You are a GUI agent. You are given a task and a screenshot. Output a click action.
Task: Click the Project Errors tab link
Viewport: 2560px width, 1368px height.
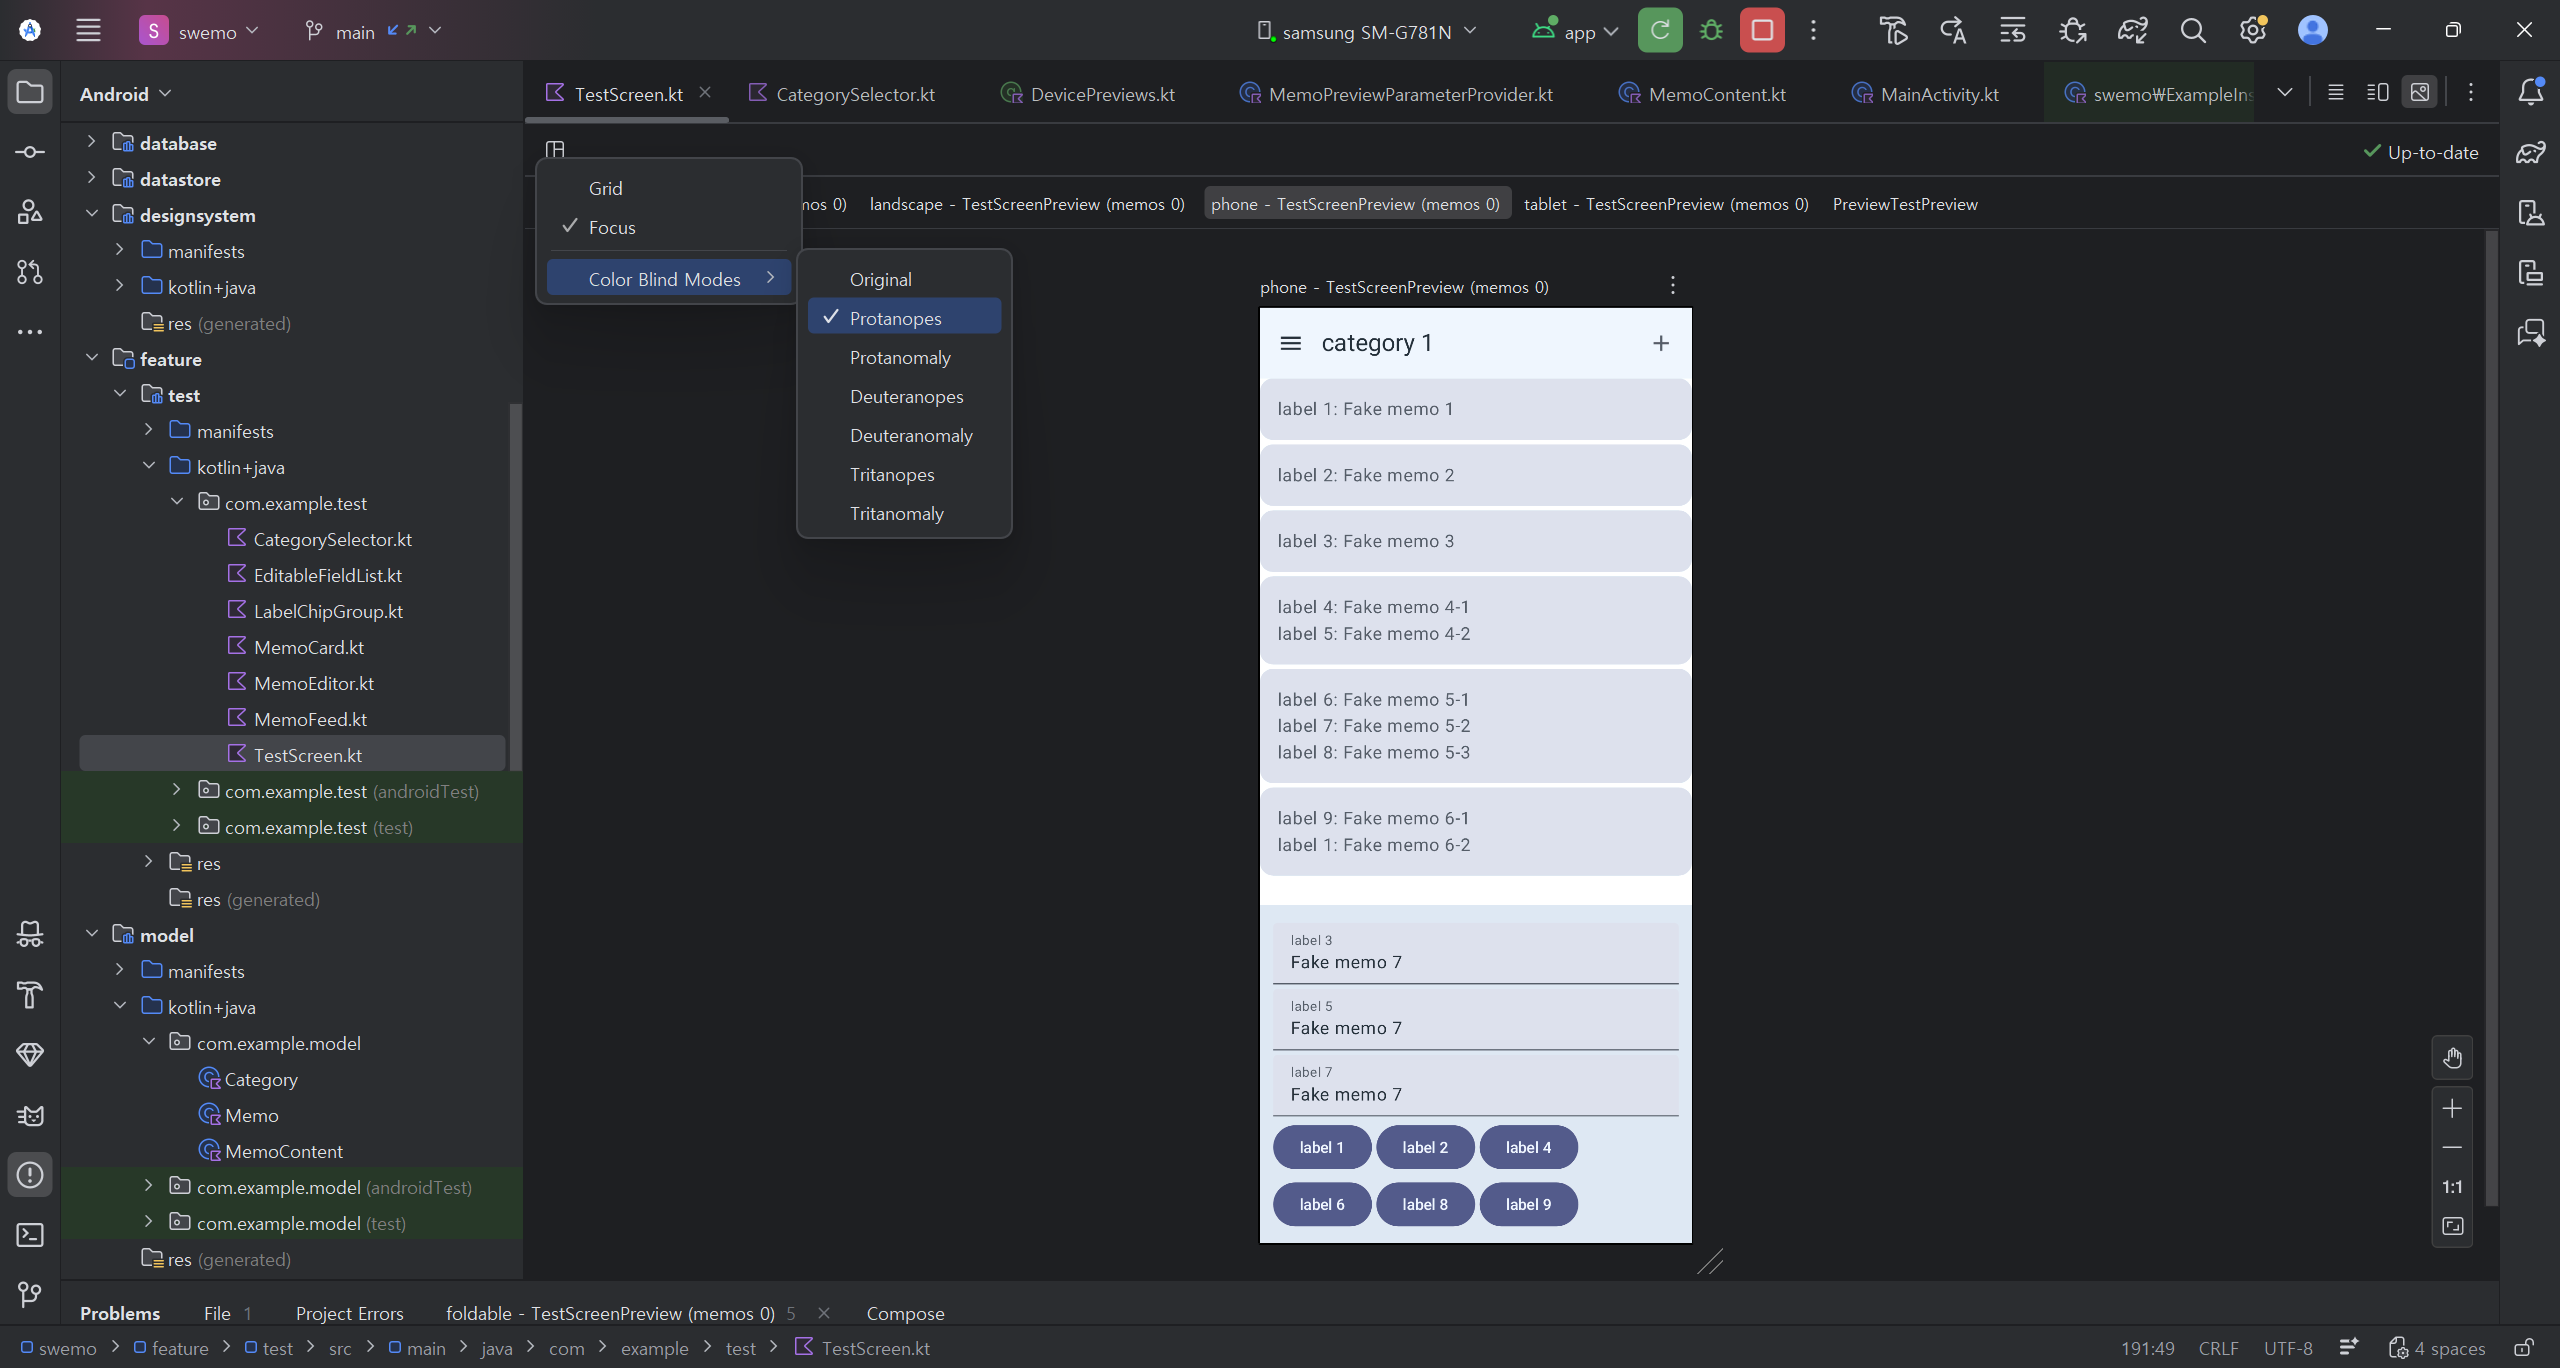pyautogui.click(x=349, y=1313)
